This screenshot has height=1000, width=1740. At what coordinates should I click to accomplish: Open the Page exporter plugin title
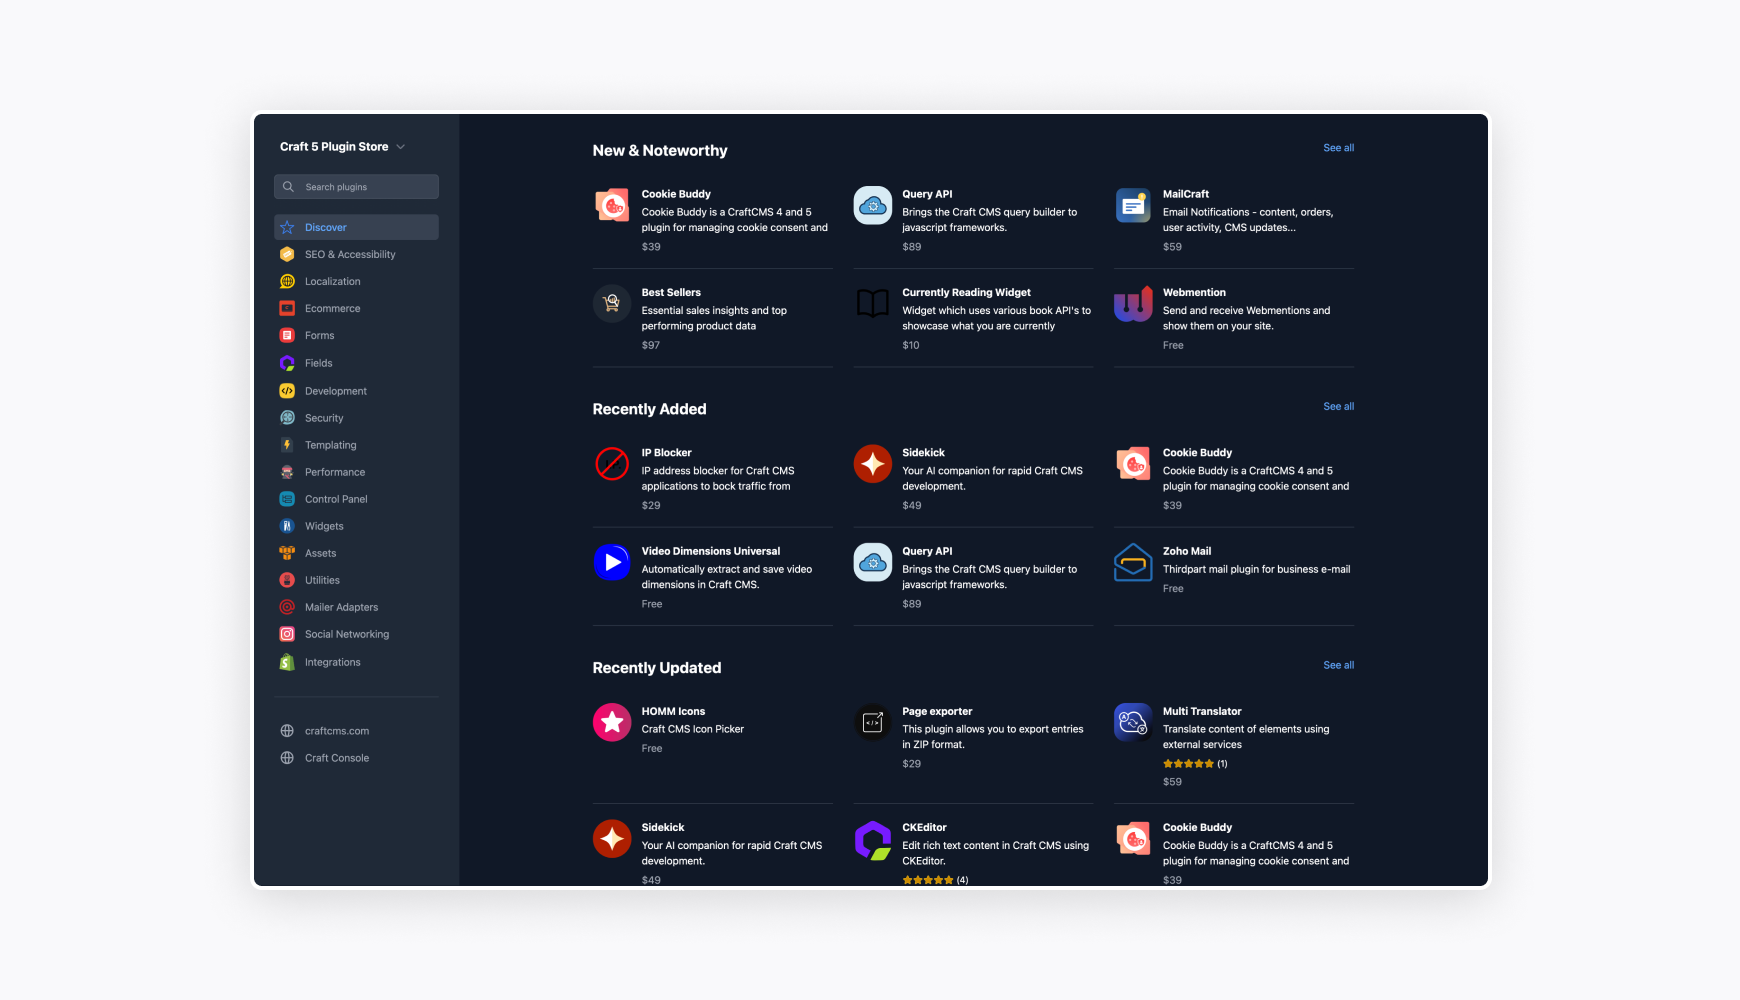pyautogui.click(x=937, y=712)
